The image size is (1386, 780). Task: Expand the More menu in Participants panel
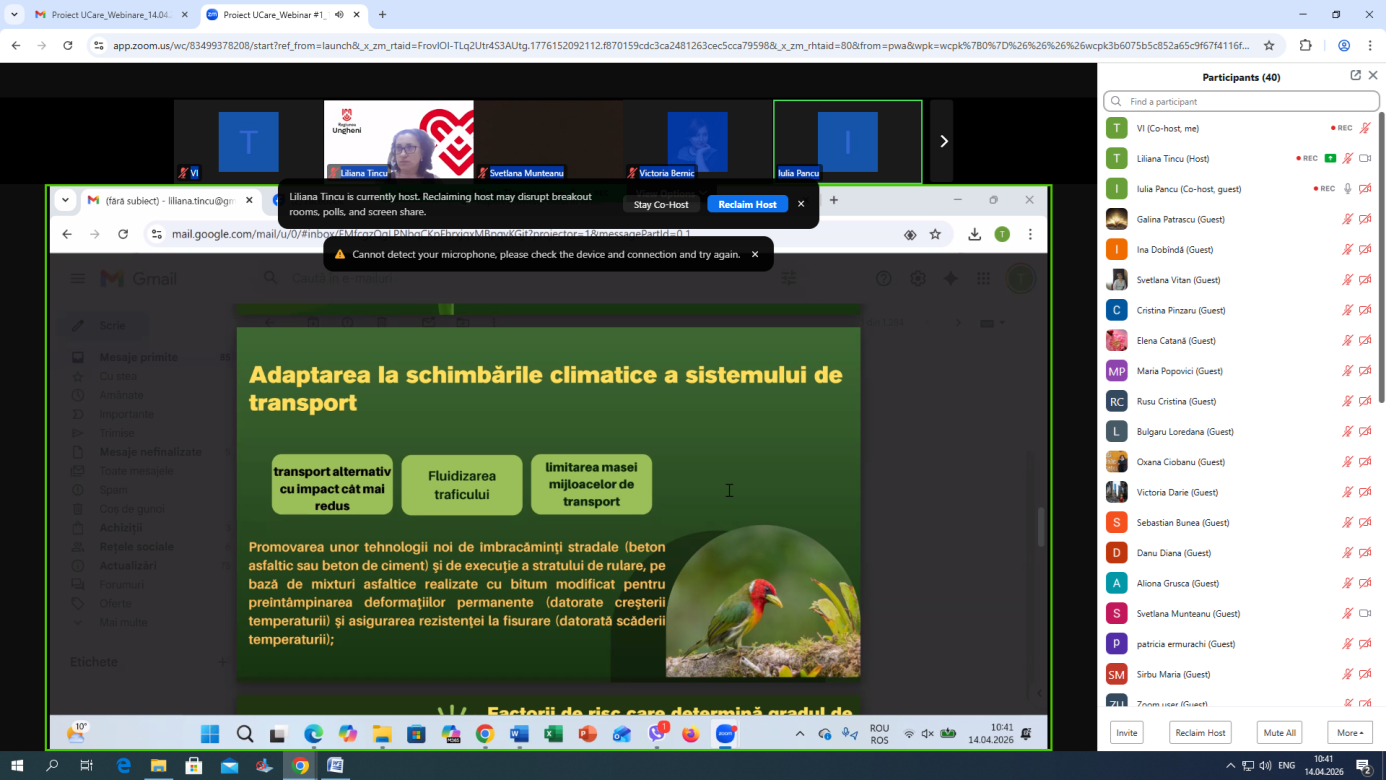[1349, 733]
